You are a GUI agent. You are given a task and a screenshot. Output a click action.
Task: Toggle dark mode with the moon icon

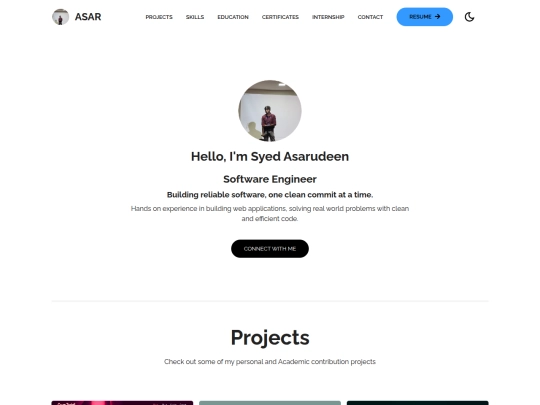(x=469, y=17)
